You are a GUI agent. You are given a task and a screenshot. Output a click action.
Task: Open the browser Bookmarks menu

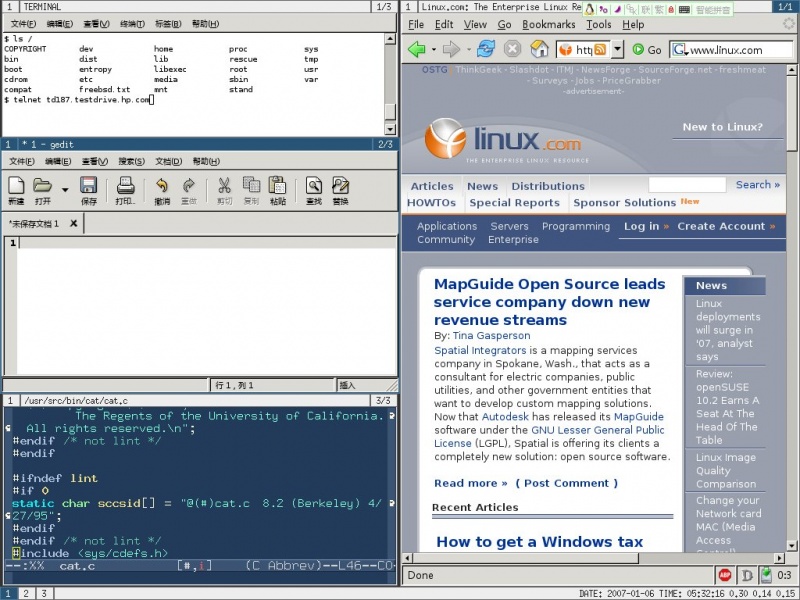[548, 24]
